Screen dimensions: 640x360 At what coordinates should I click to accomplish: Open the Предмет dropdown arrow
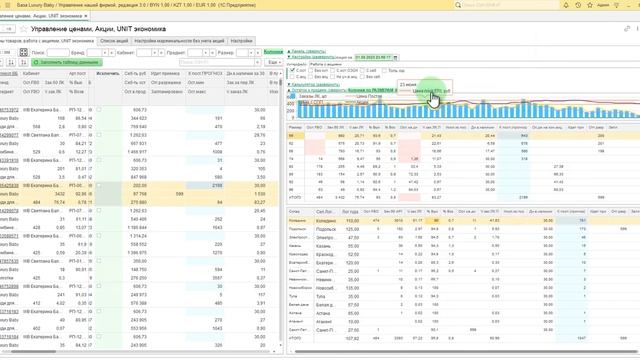pos(206,53)
